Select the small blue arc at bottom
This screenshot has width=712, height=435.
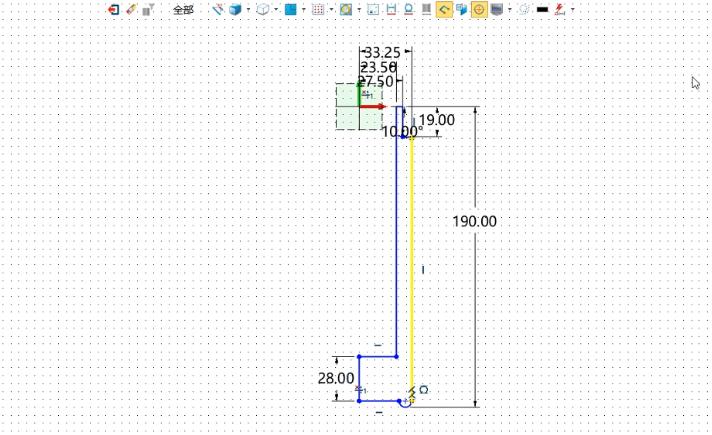405,405
